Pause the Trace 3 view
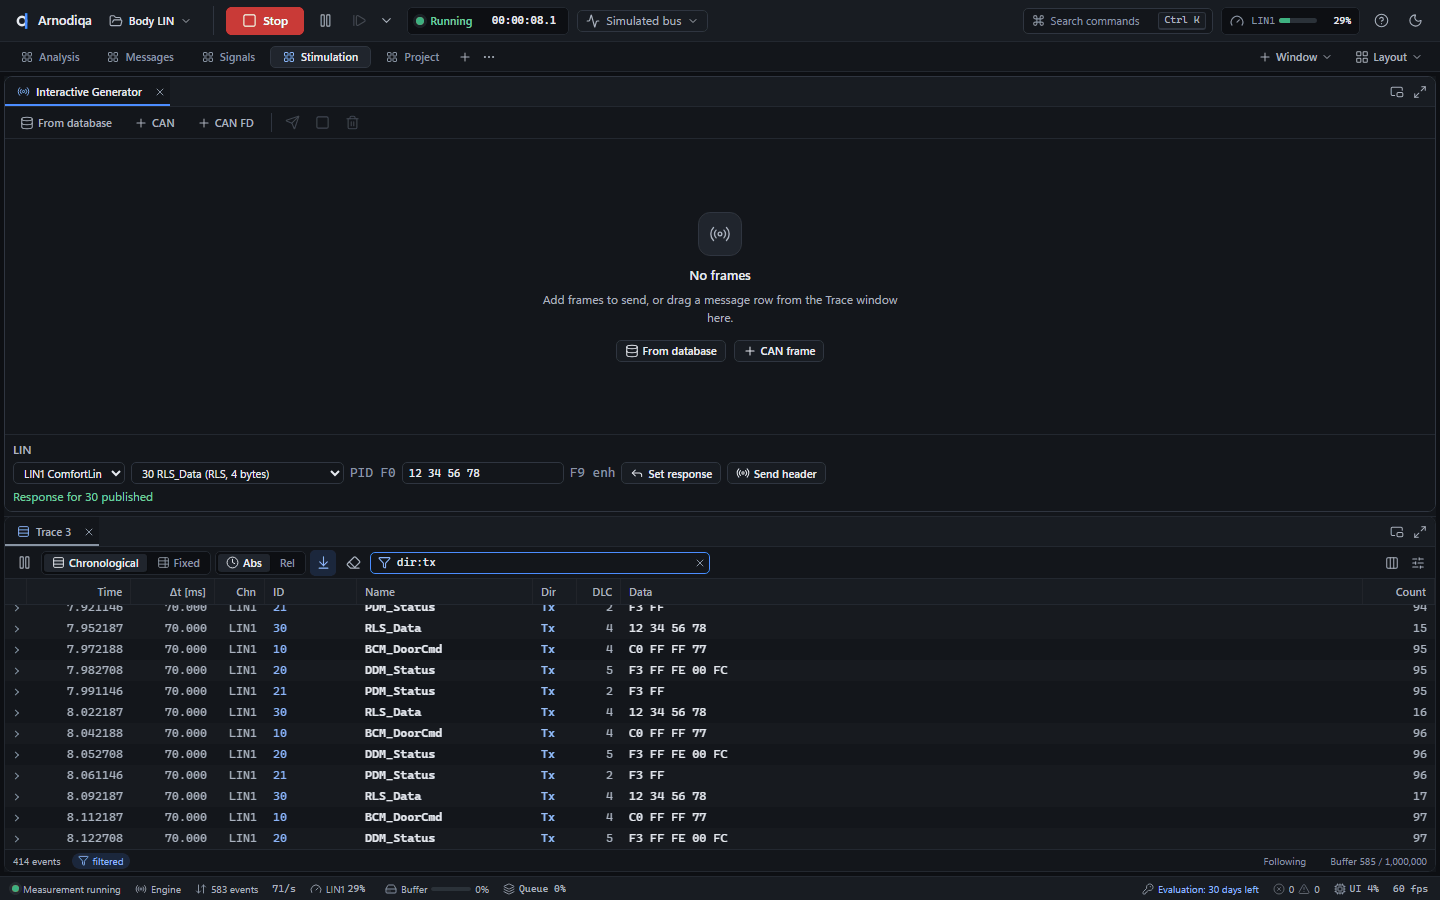 (25, 563)
